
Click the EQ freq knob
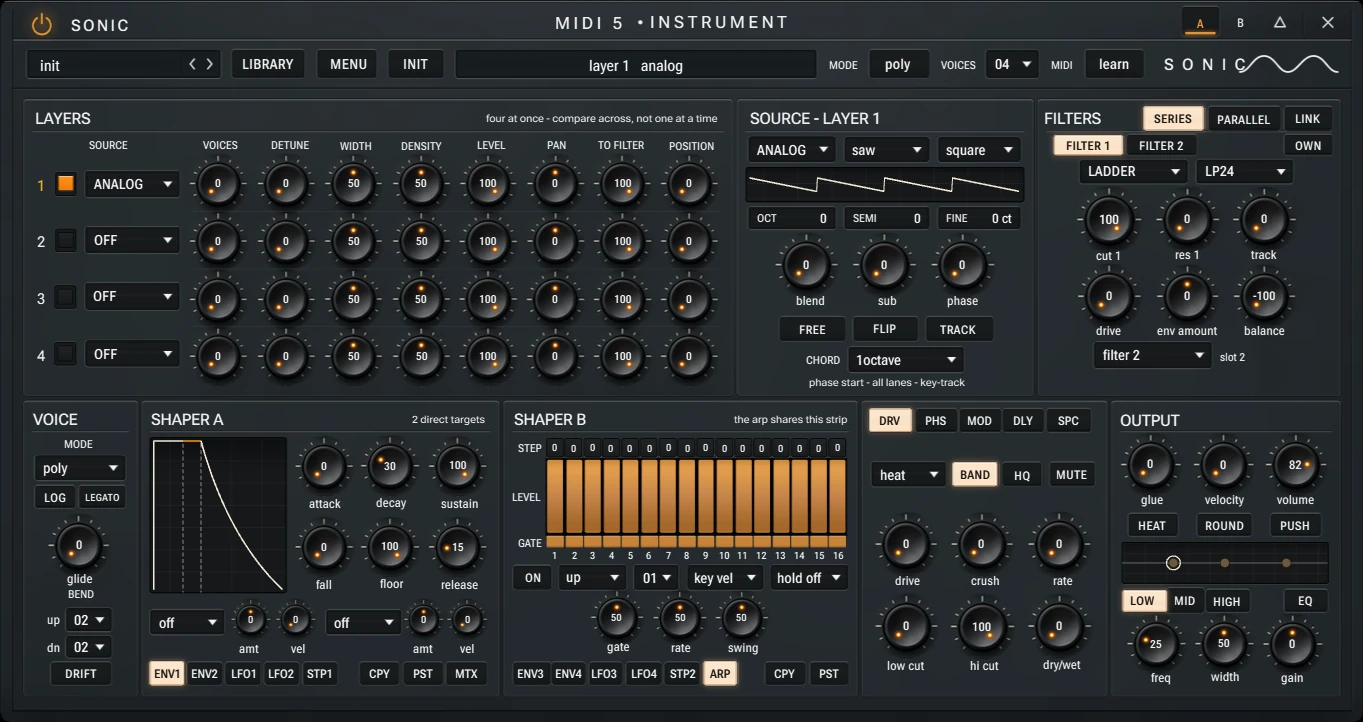tap(1156, 644)
